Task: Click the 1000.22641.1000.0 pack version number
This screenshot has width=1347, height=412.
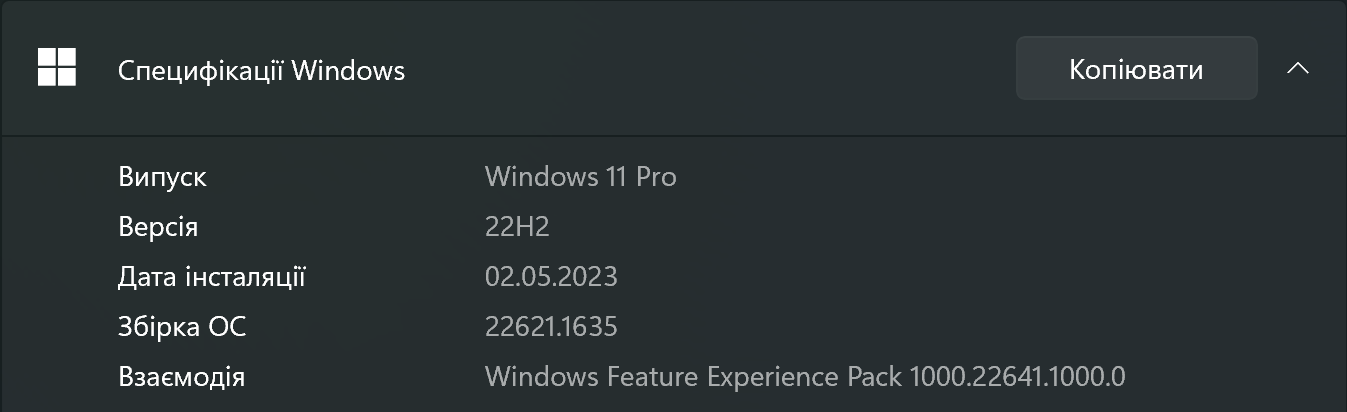Action: [1018, 377]
